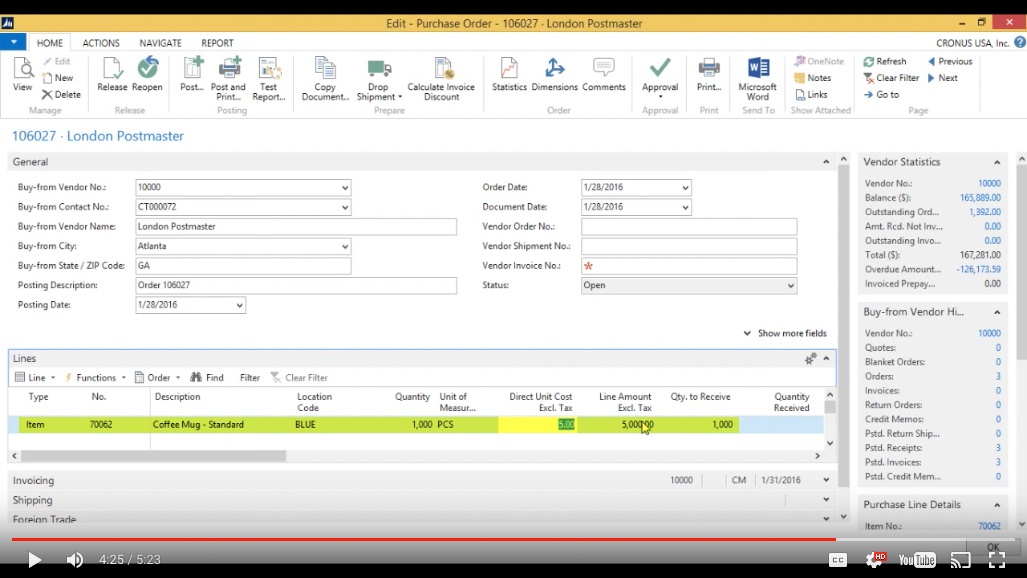Seek using the video progress bar
This screenshot has width=1027, height=578.
click(513, 539)
